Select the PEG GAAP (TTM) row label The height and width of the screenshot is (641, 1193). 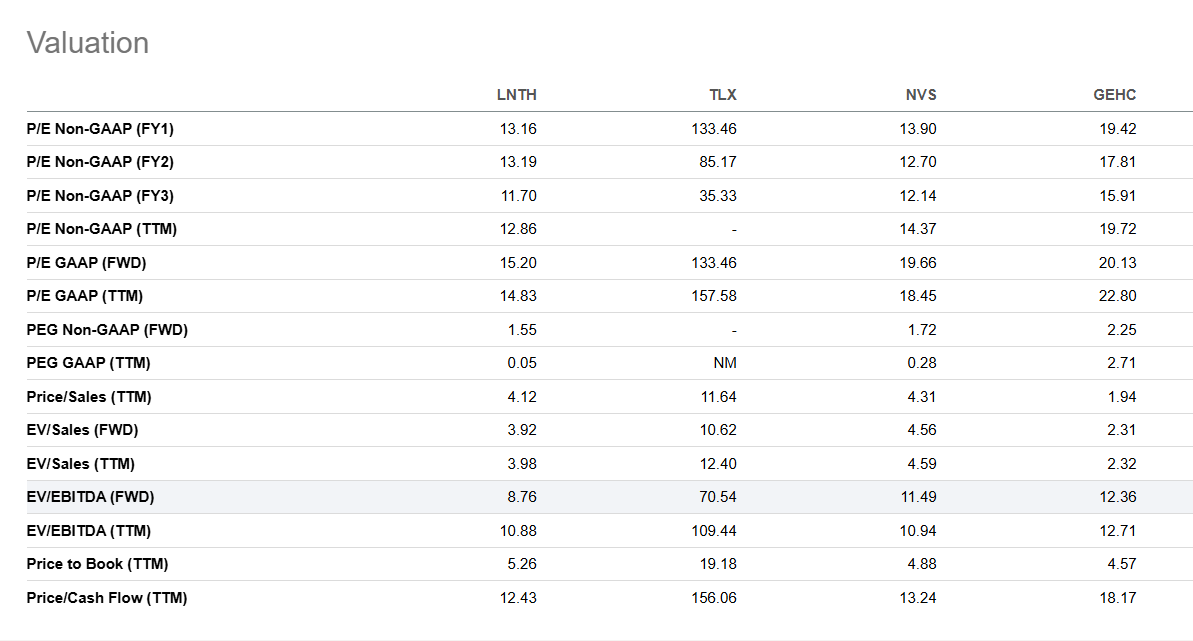point(88,363)
